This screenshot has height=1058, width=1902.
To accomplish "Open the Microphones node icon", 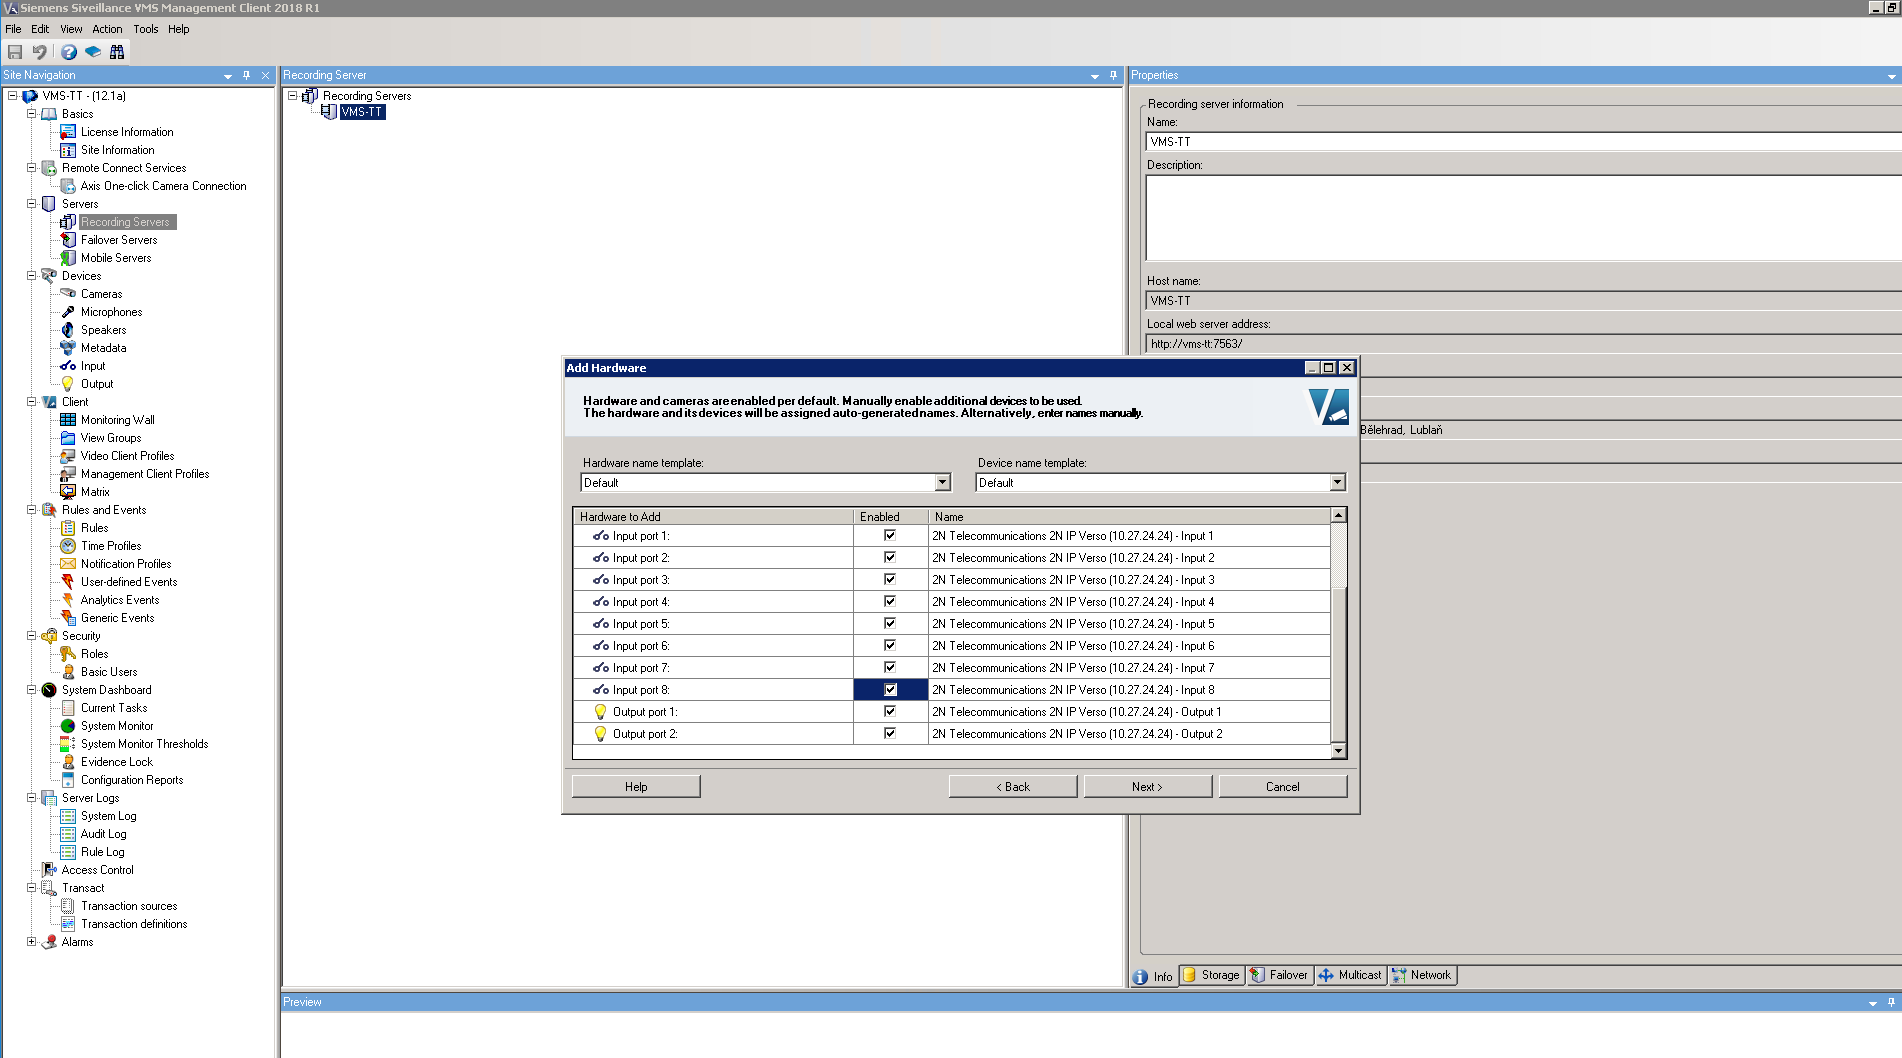I will [x=68, y=312].
